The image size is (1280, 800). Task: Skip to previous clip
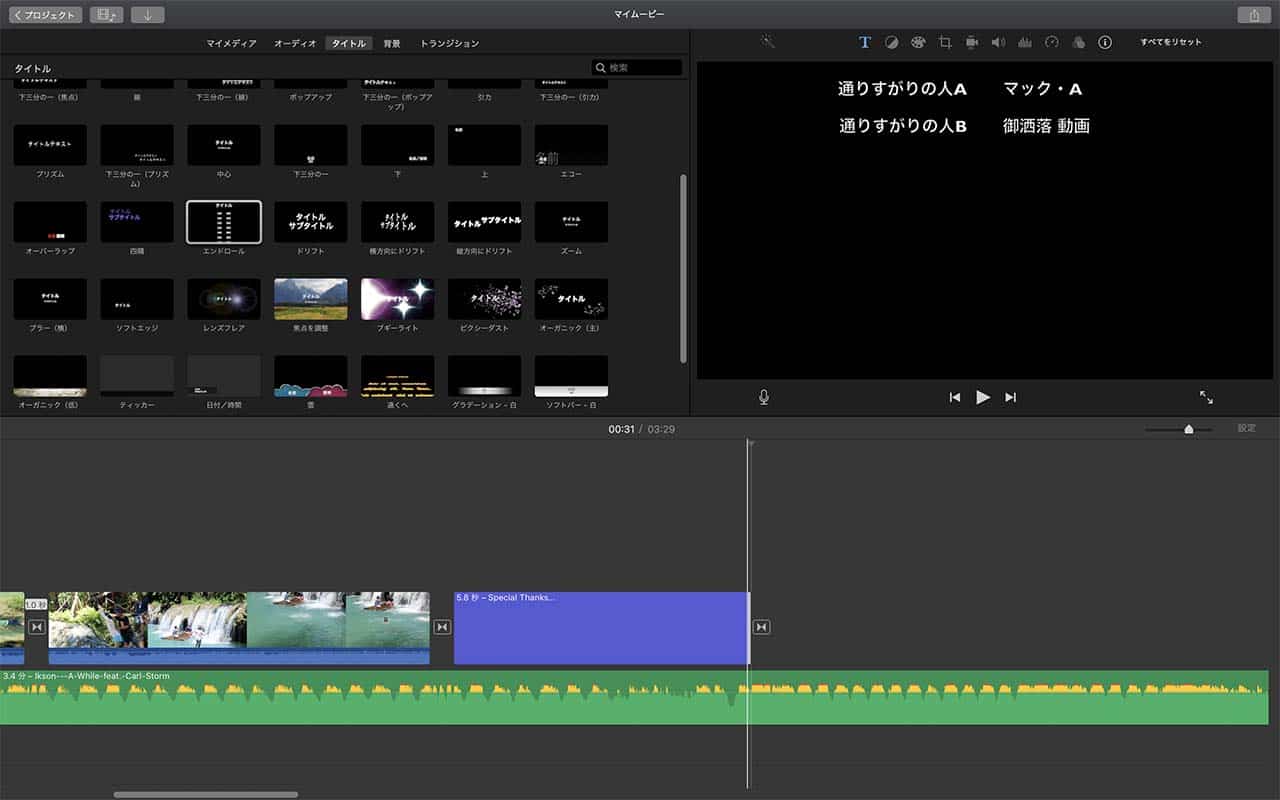(x=955, y=397)
